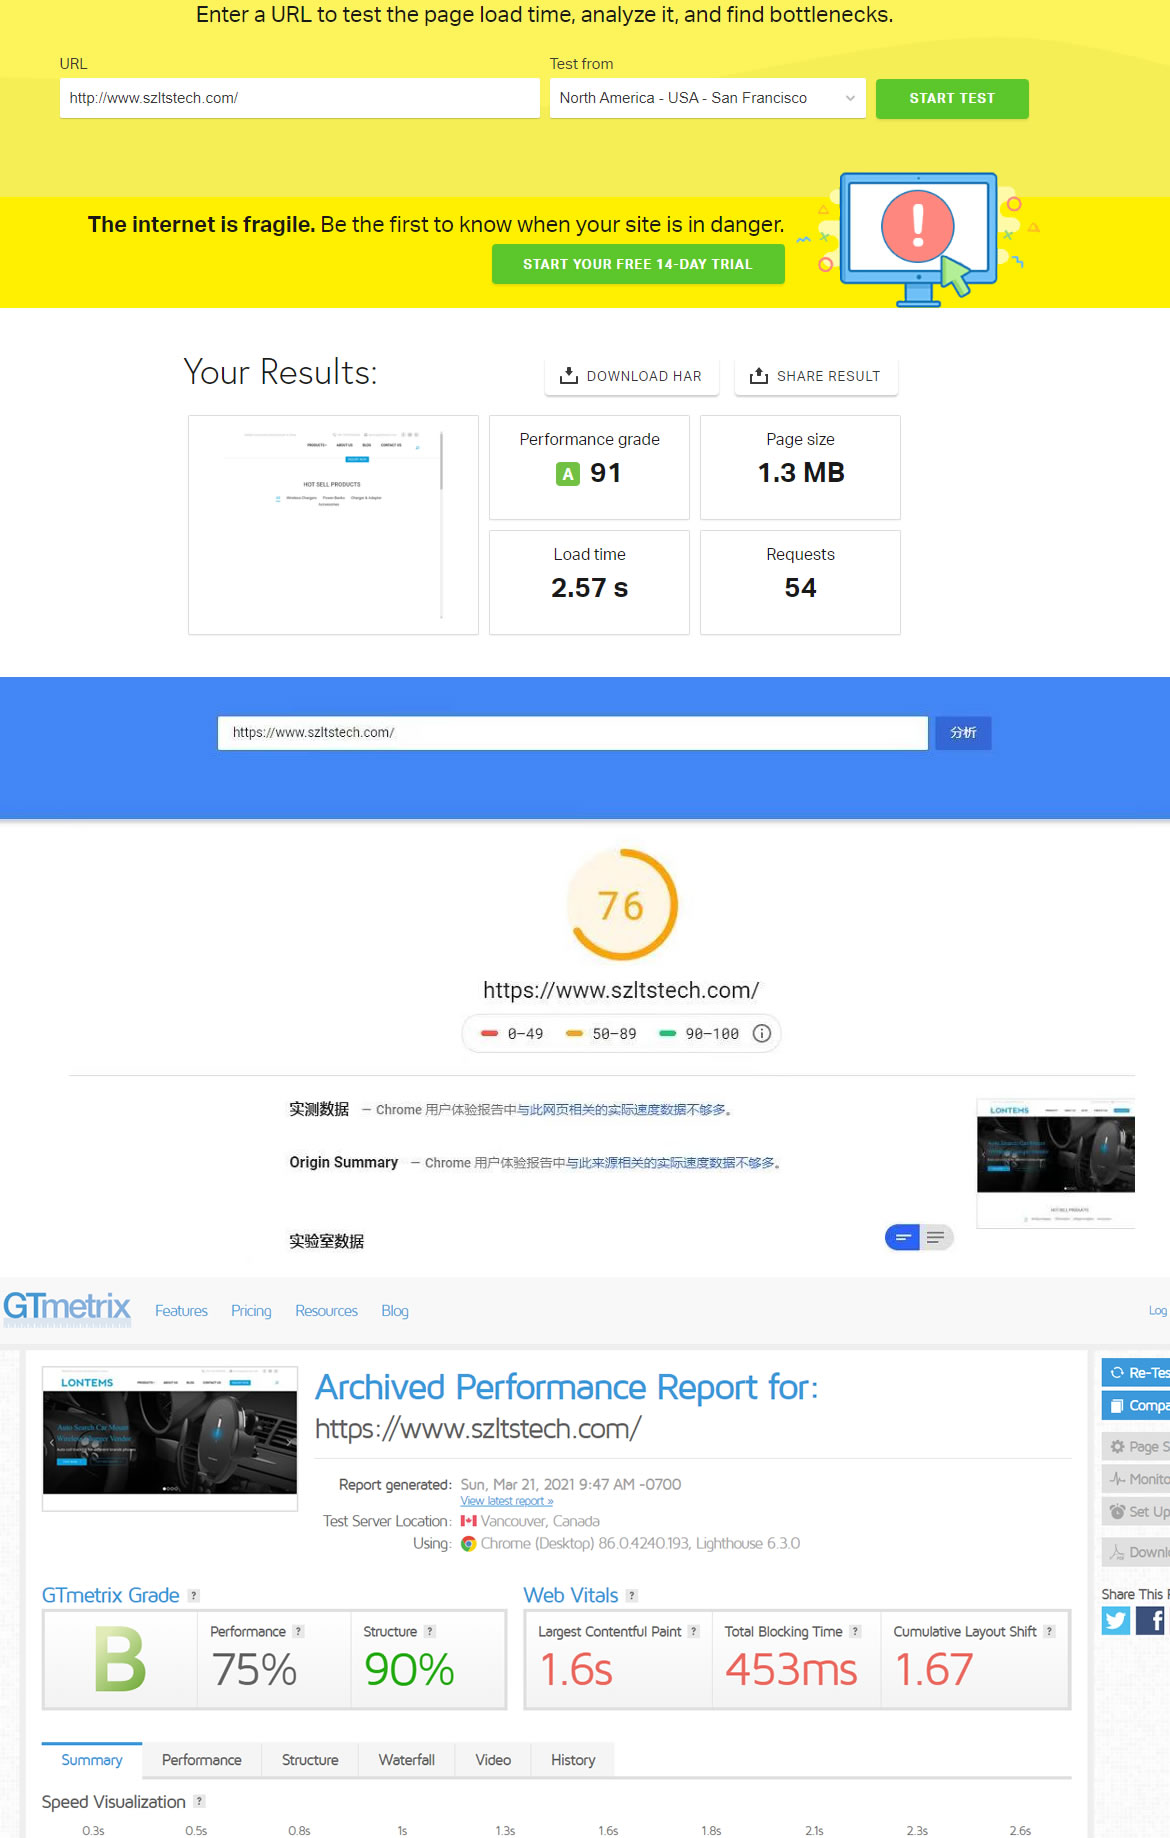Open the PageSpeed site preview thumbnail
The width and height of the screenshot is (1170, 1838).
[x=1056, y=1162]
